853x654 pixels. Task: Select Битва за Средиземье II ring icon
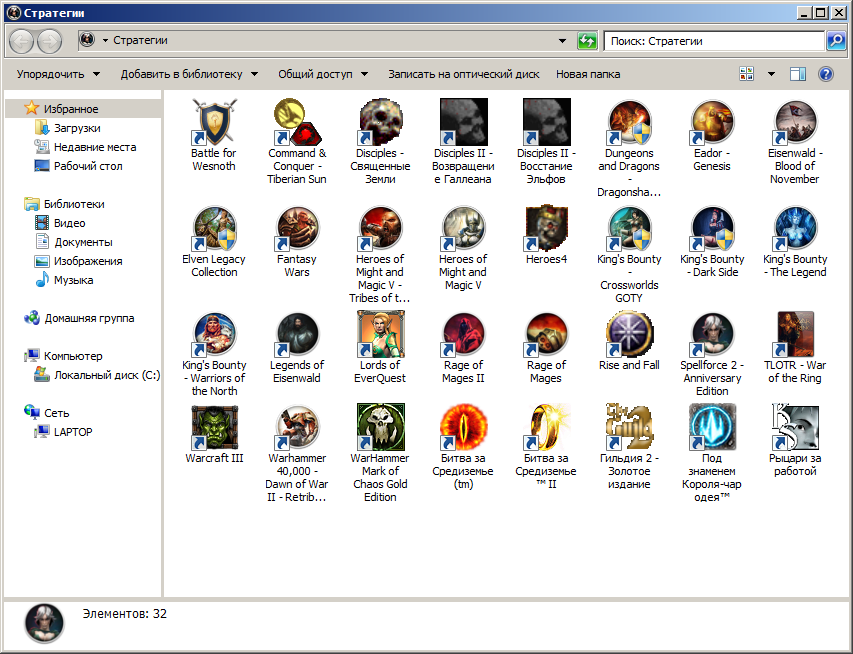click(546, 427)
